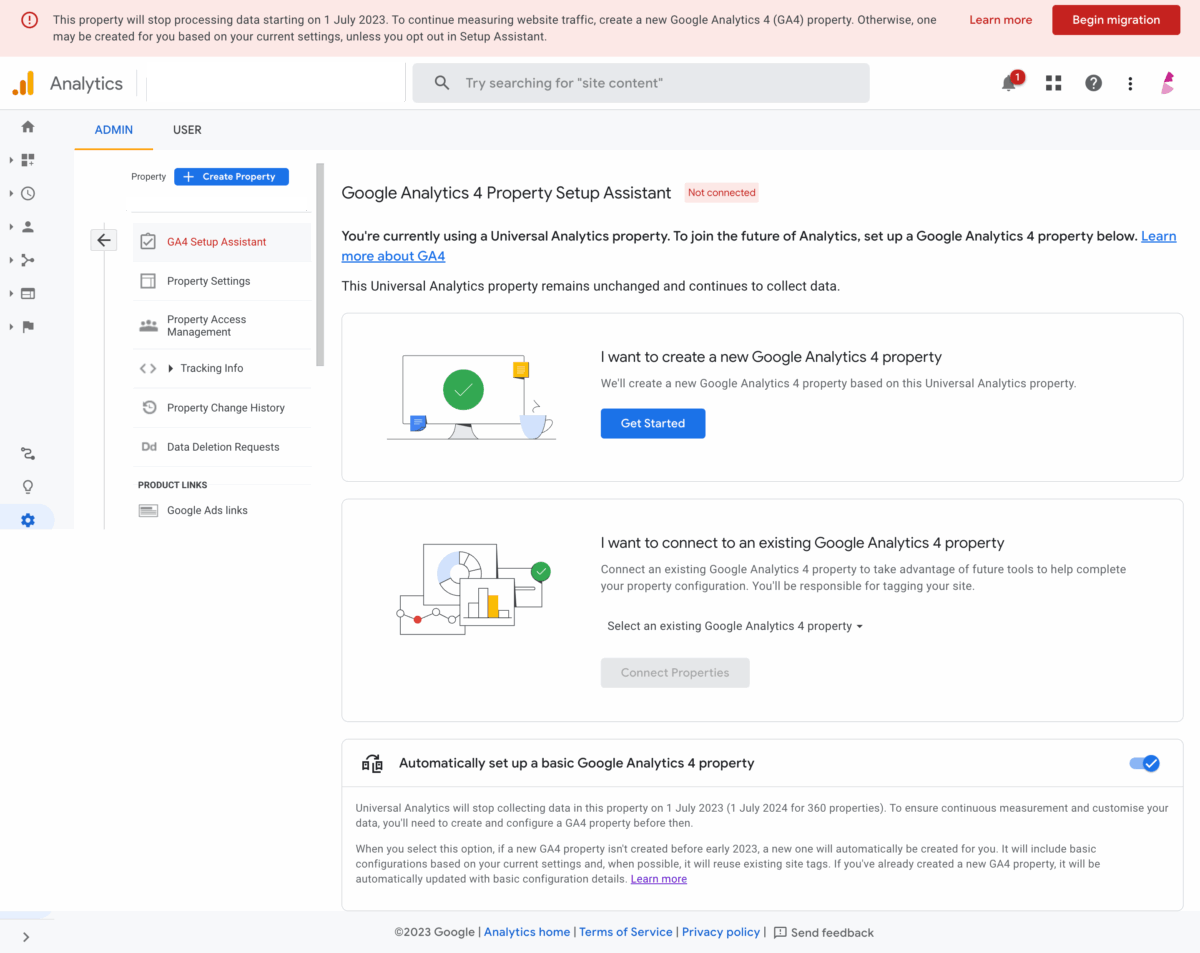This screenshot has height=953, width=1200.
Task: Click the Home icon in the sidebar
Action: tap(27, 126)
